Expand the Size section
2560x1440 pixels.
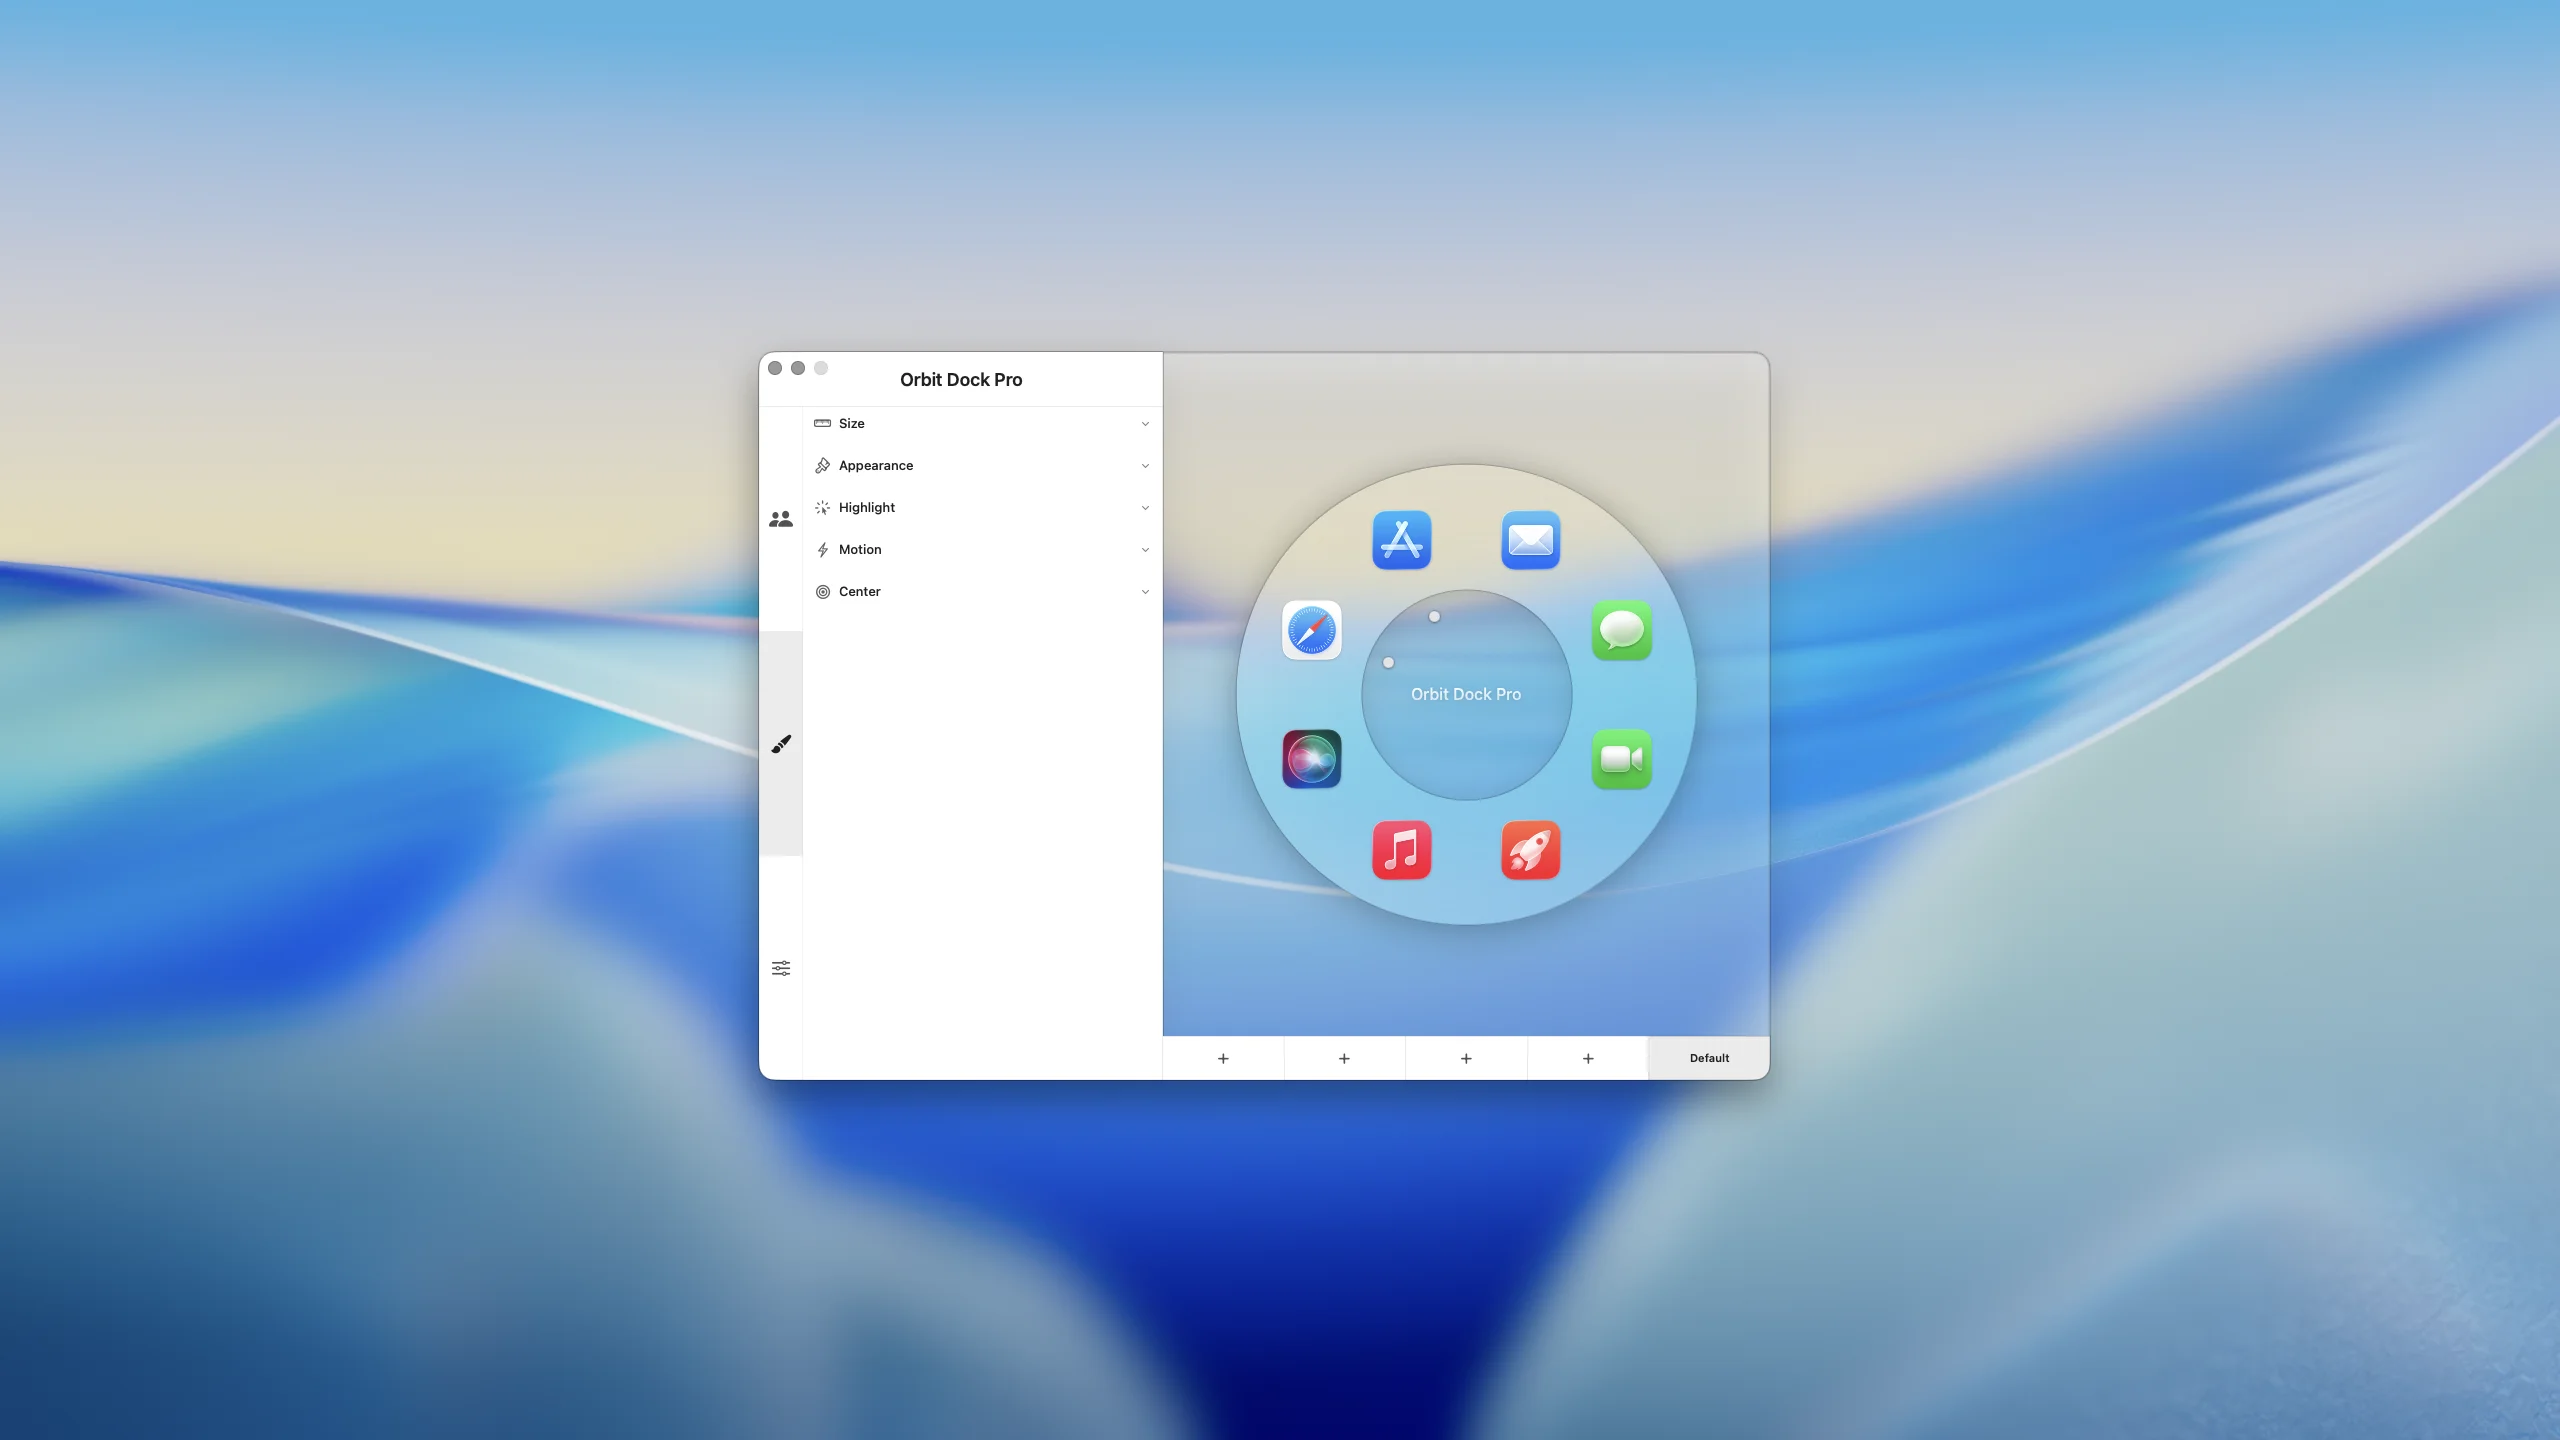[982, 423]
